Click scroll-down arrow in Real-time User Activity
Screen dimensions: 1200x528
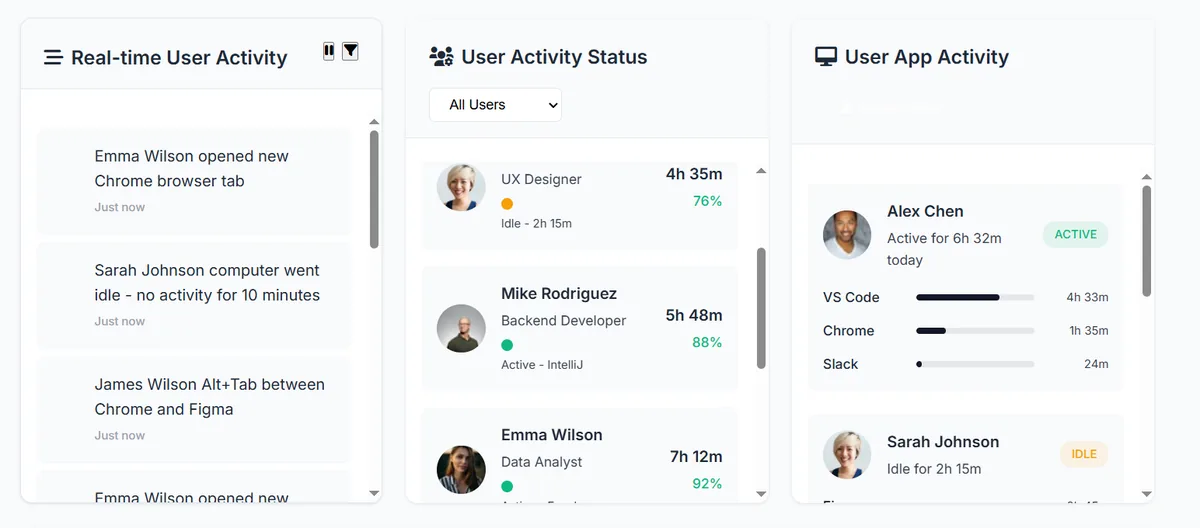point(374,493)
